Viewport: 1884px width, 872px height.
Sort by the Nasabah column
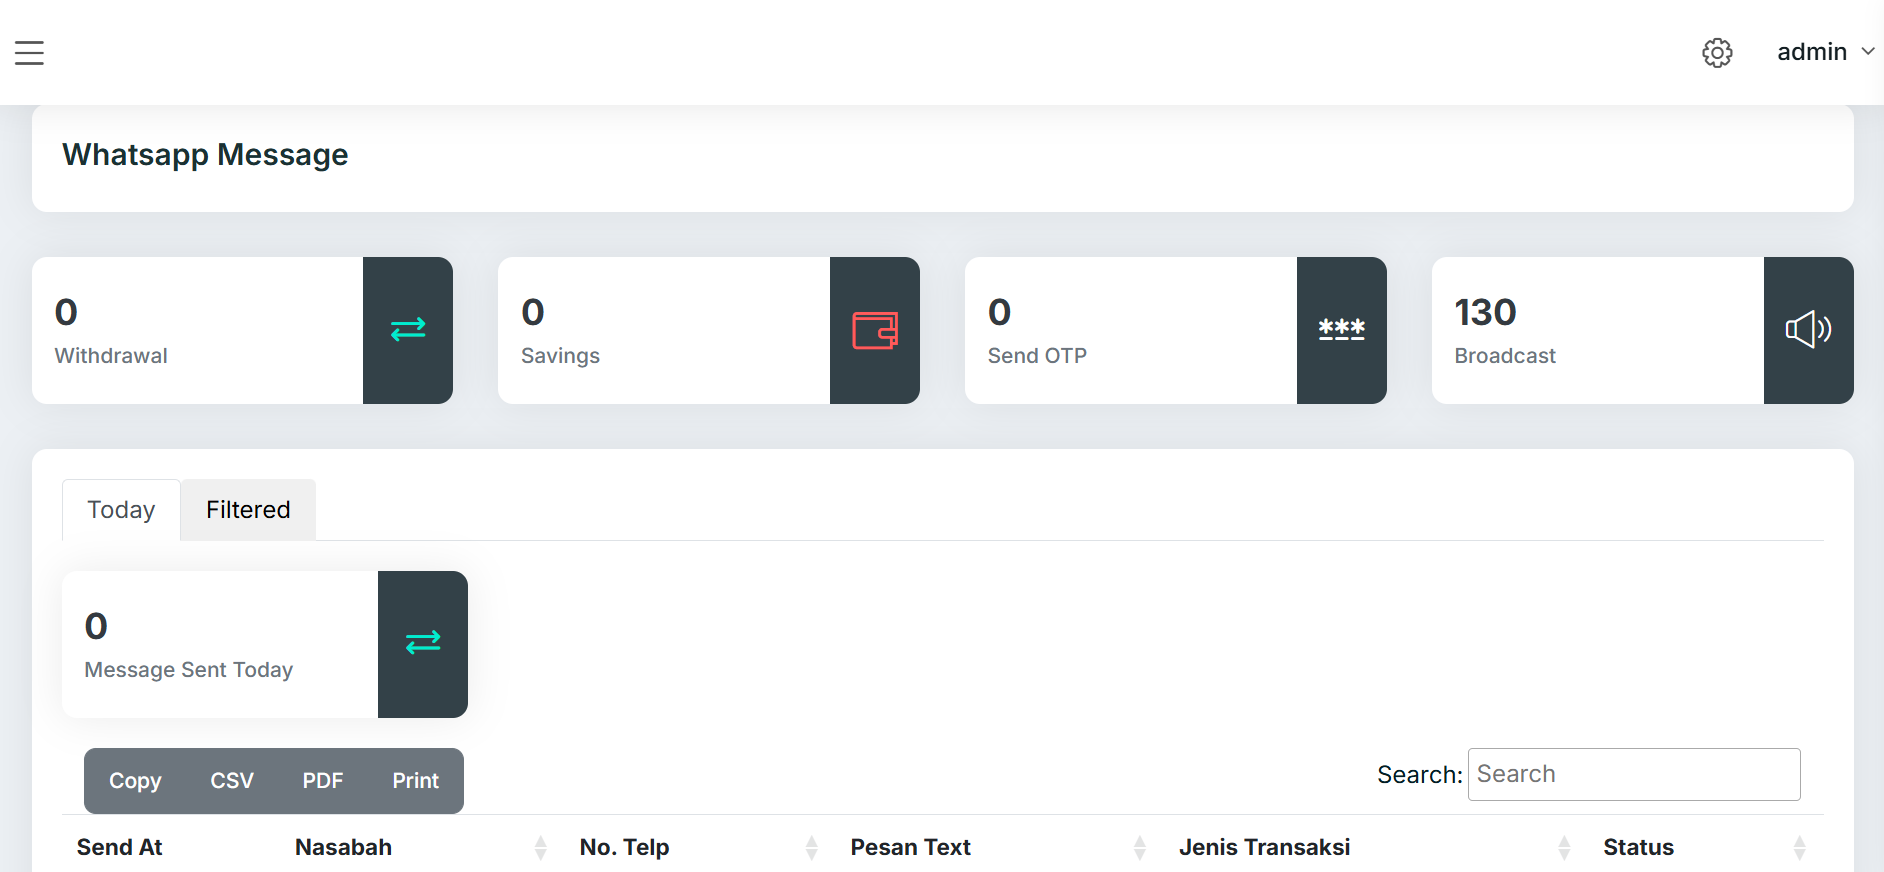[343, 847]
